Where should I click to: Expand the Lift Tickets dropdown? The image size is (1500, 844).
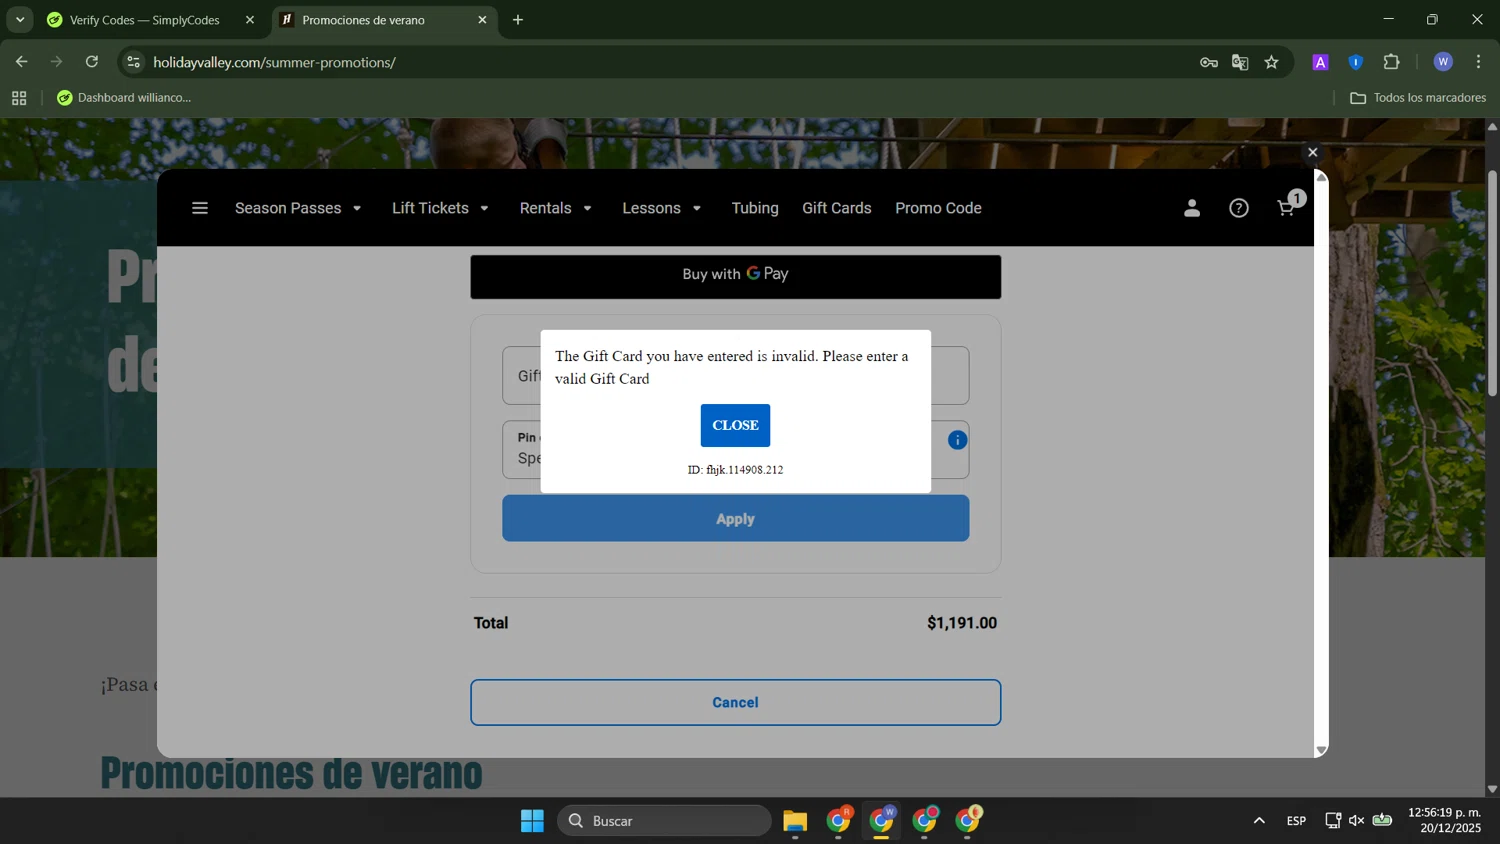(440, 208)
